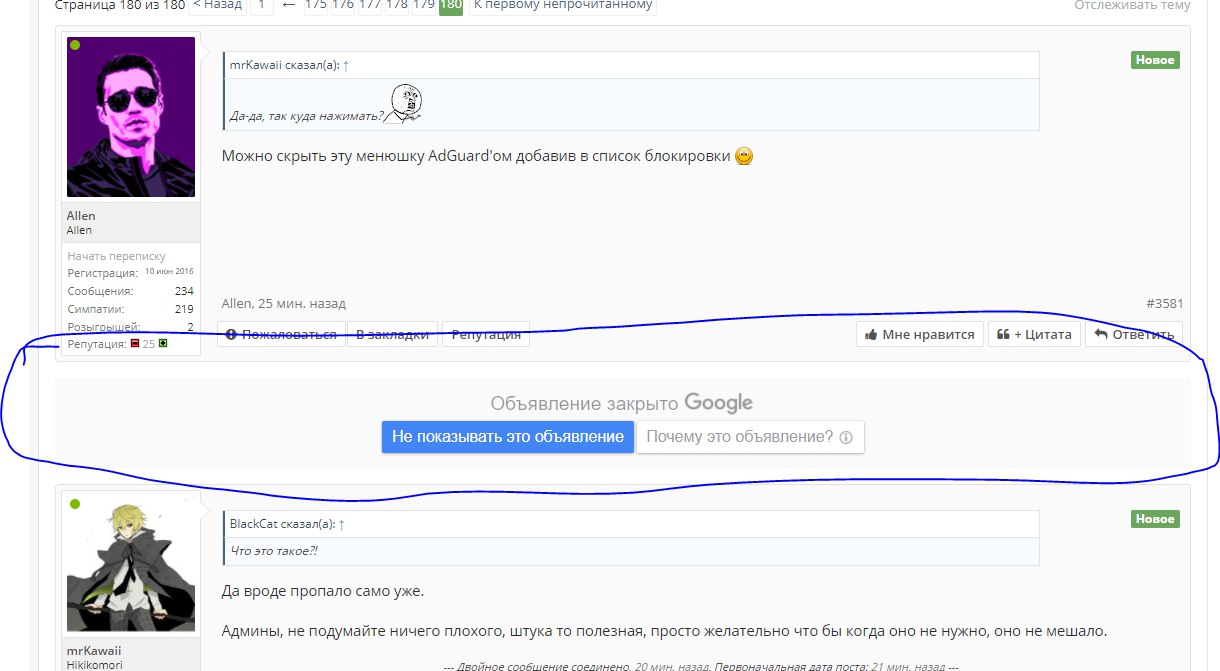Screen dimensions: 1220x671
Task: Reply with the 'Ответить' button
Action: click(1134, 334)
